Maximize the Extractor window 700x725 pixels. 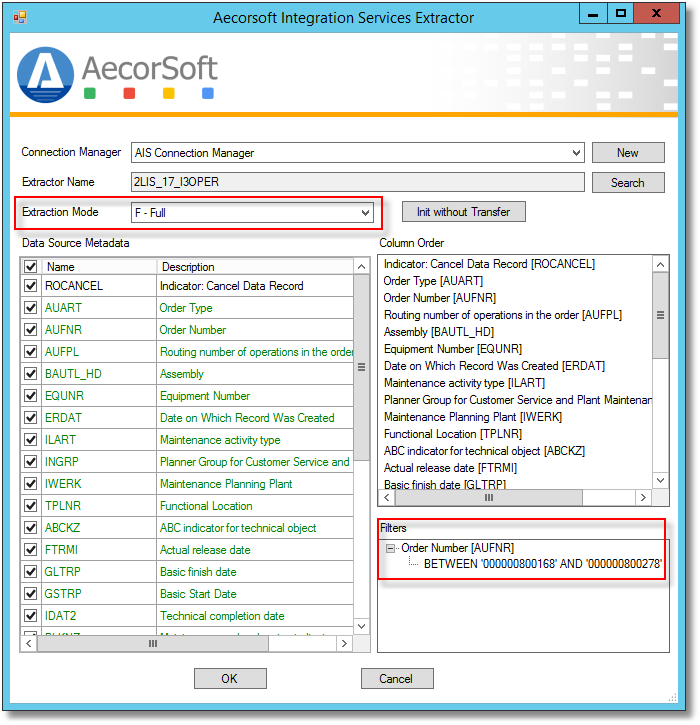pos(620,13)
